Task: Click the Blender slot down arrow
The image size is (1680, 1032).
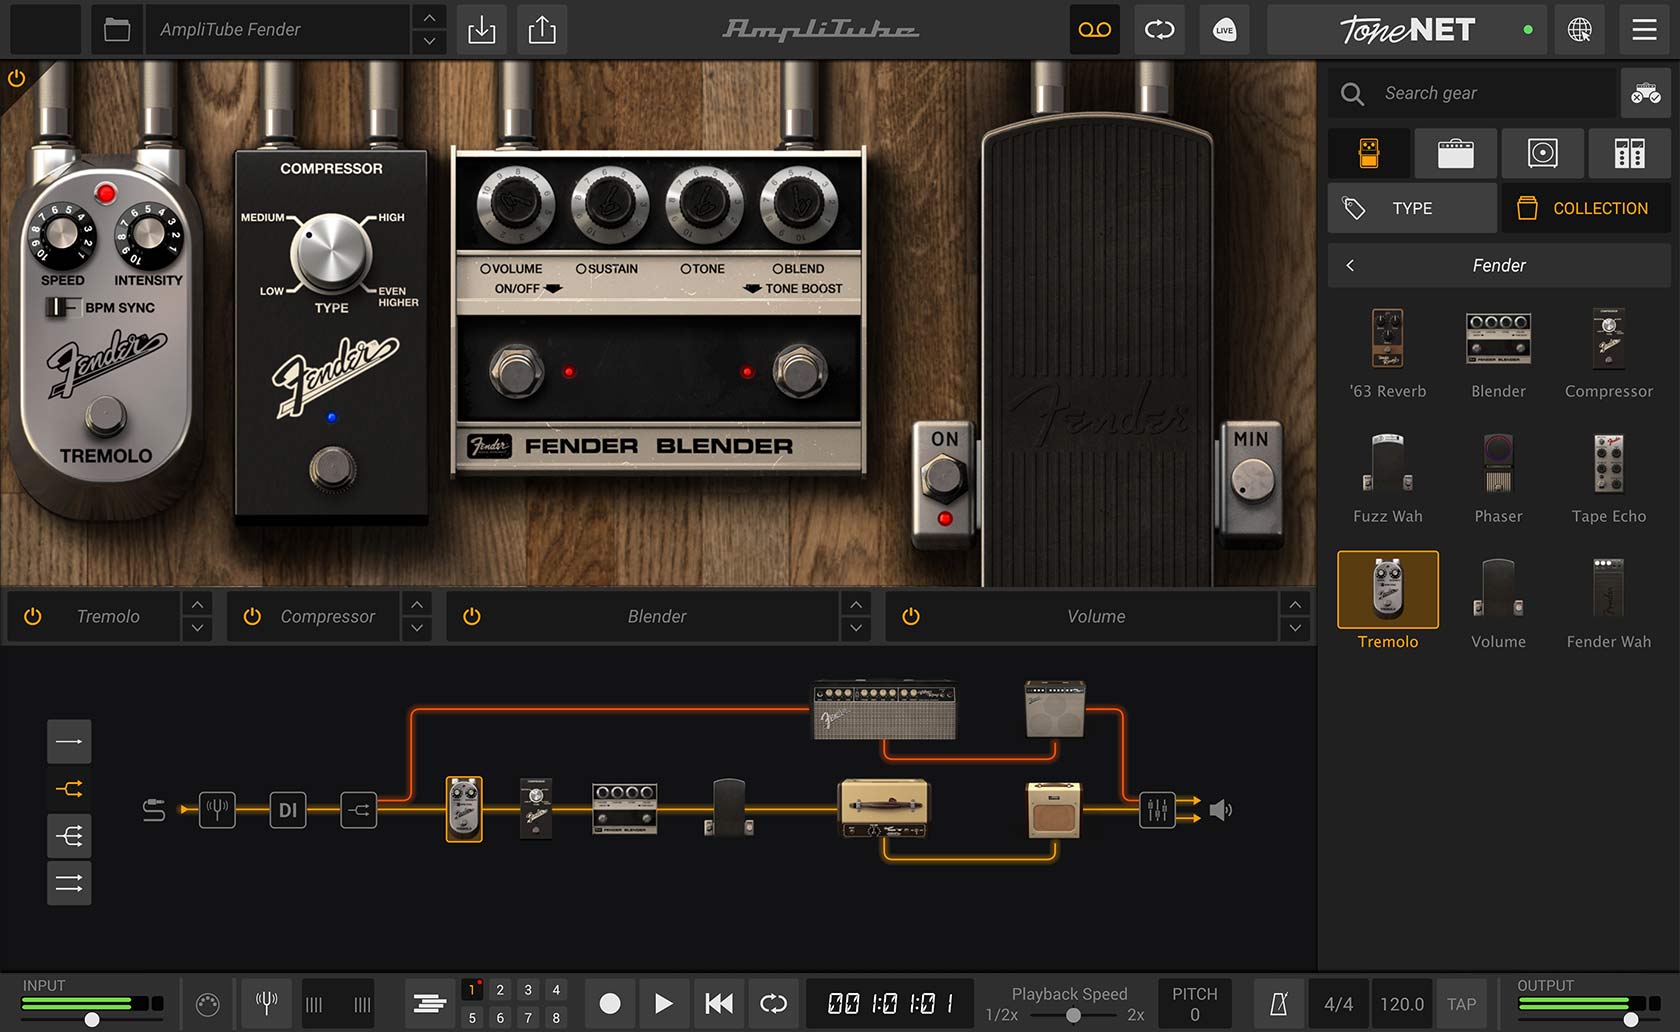Action: tap(855, 628)
